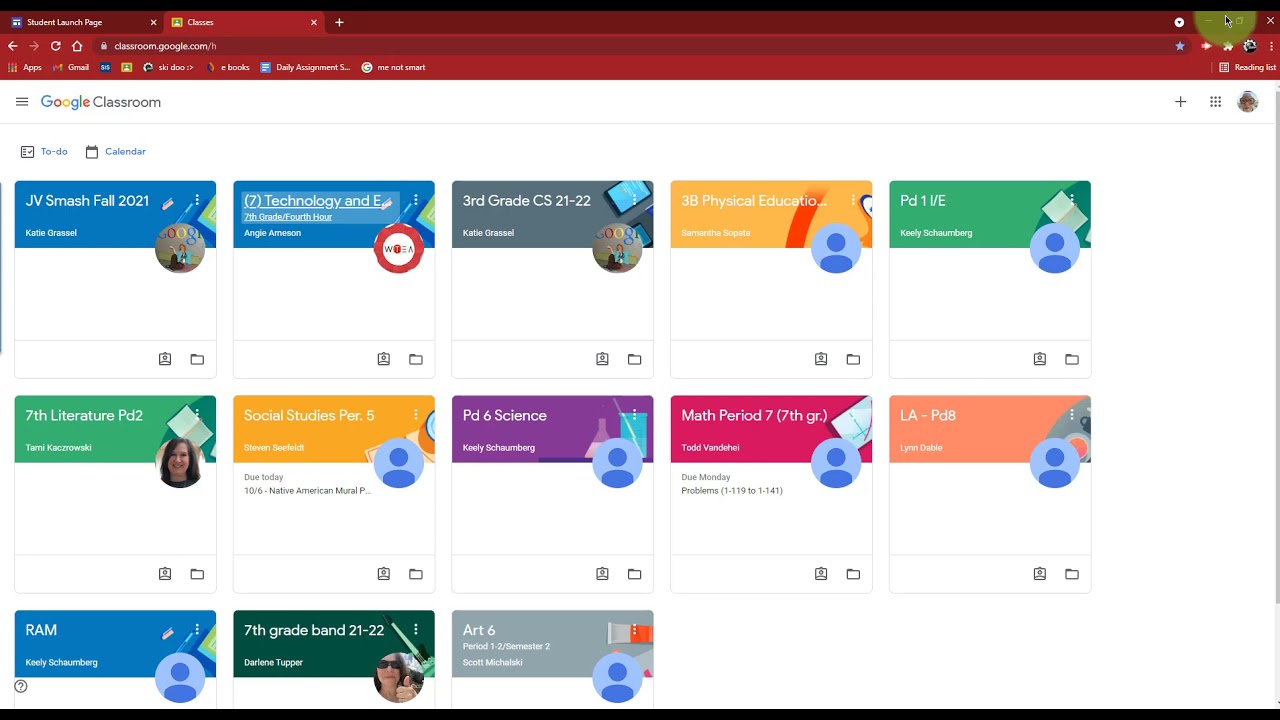Go to the browser home page
The height and width of the screenshot is (720, 1280).
(77, 46)
